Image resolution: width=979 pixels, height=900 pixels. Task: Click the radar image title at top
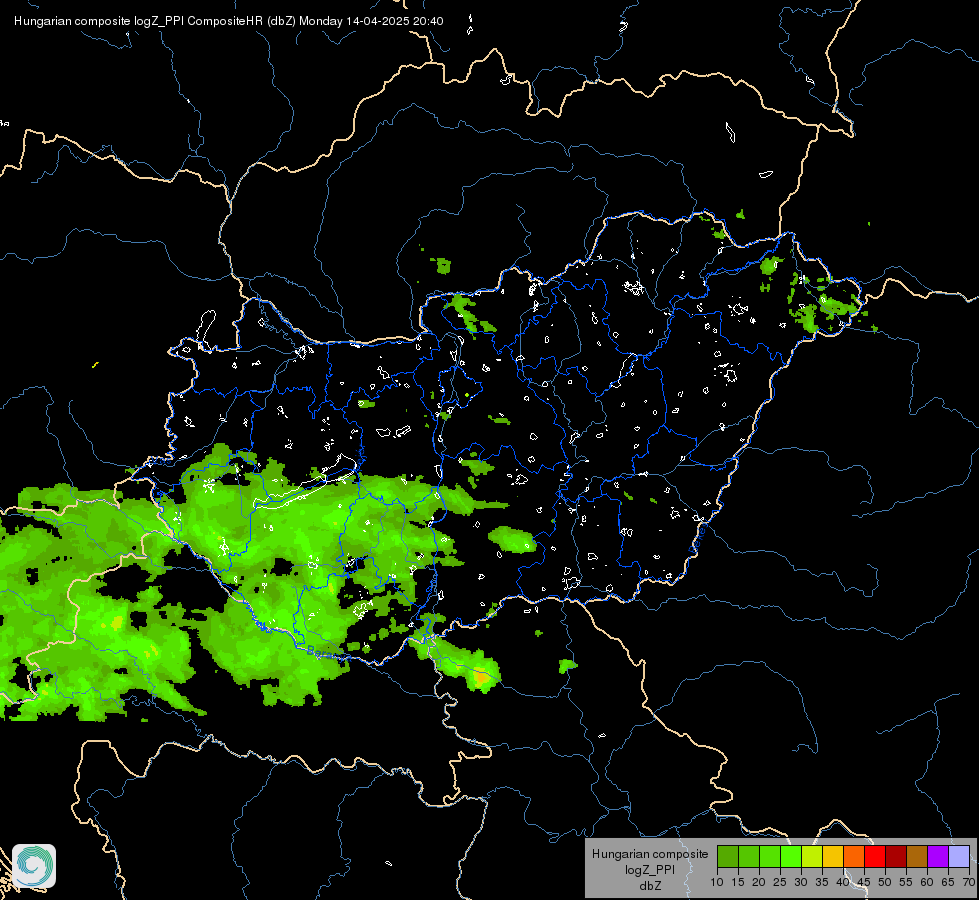(x=229, y=21)
